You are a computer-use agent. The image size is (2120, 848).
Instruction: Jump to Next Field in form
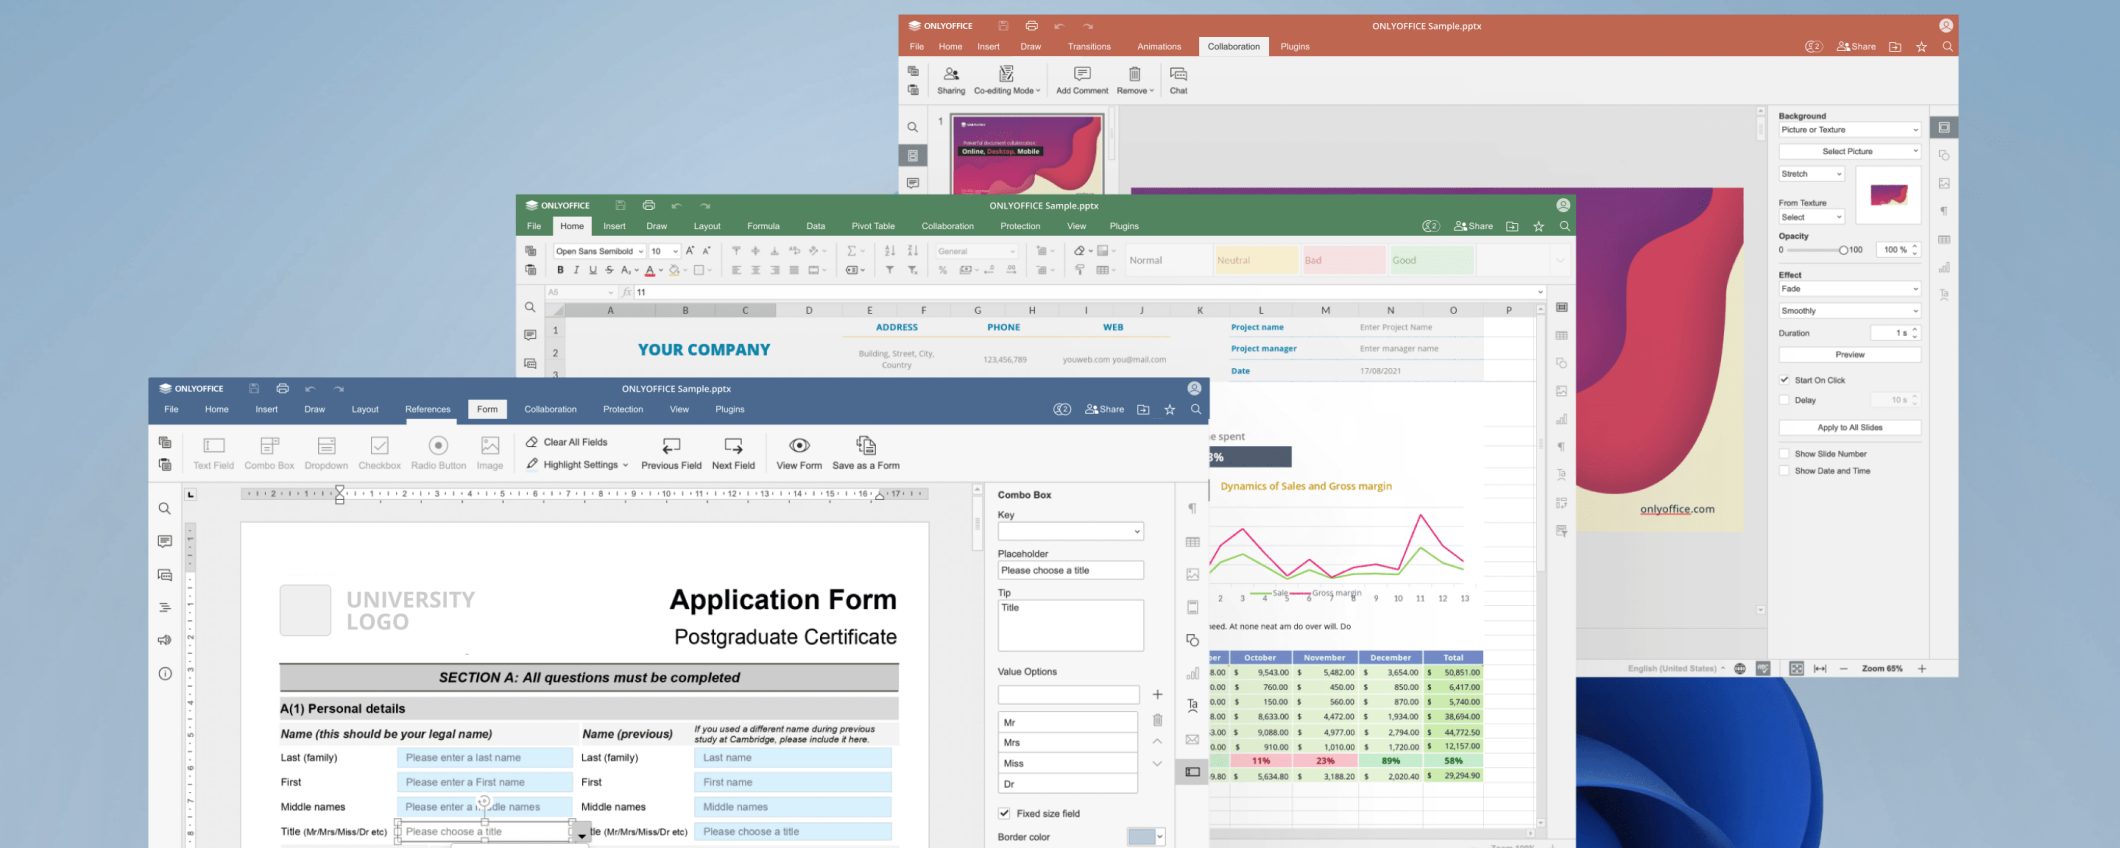click(x=733, y=452)
